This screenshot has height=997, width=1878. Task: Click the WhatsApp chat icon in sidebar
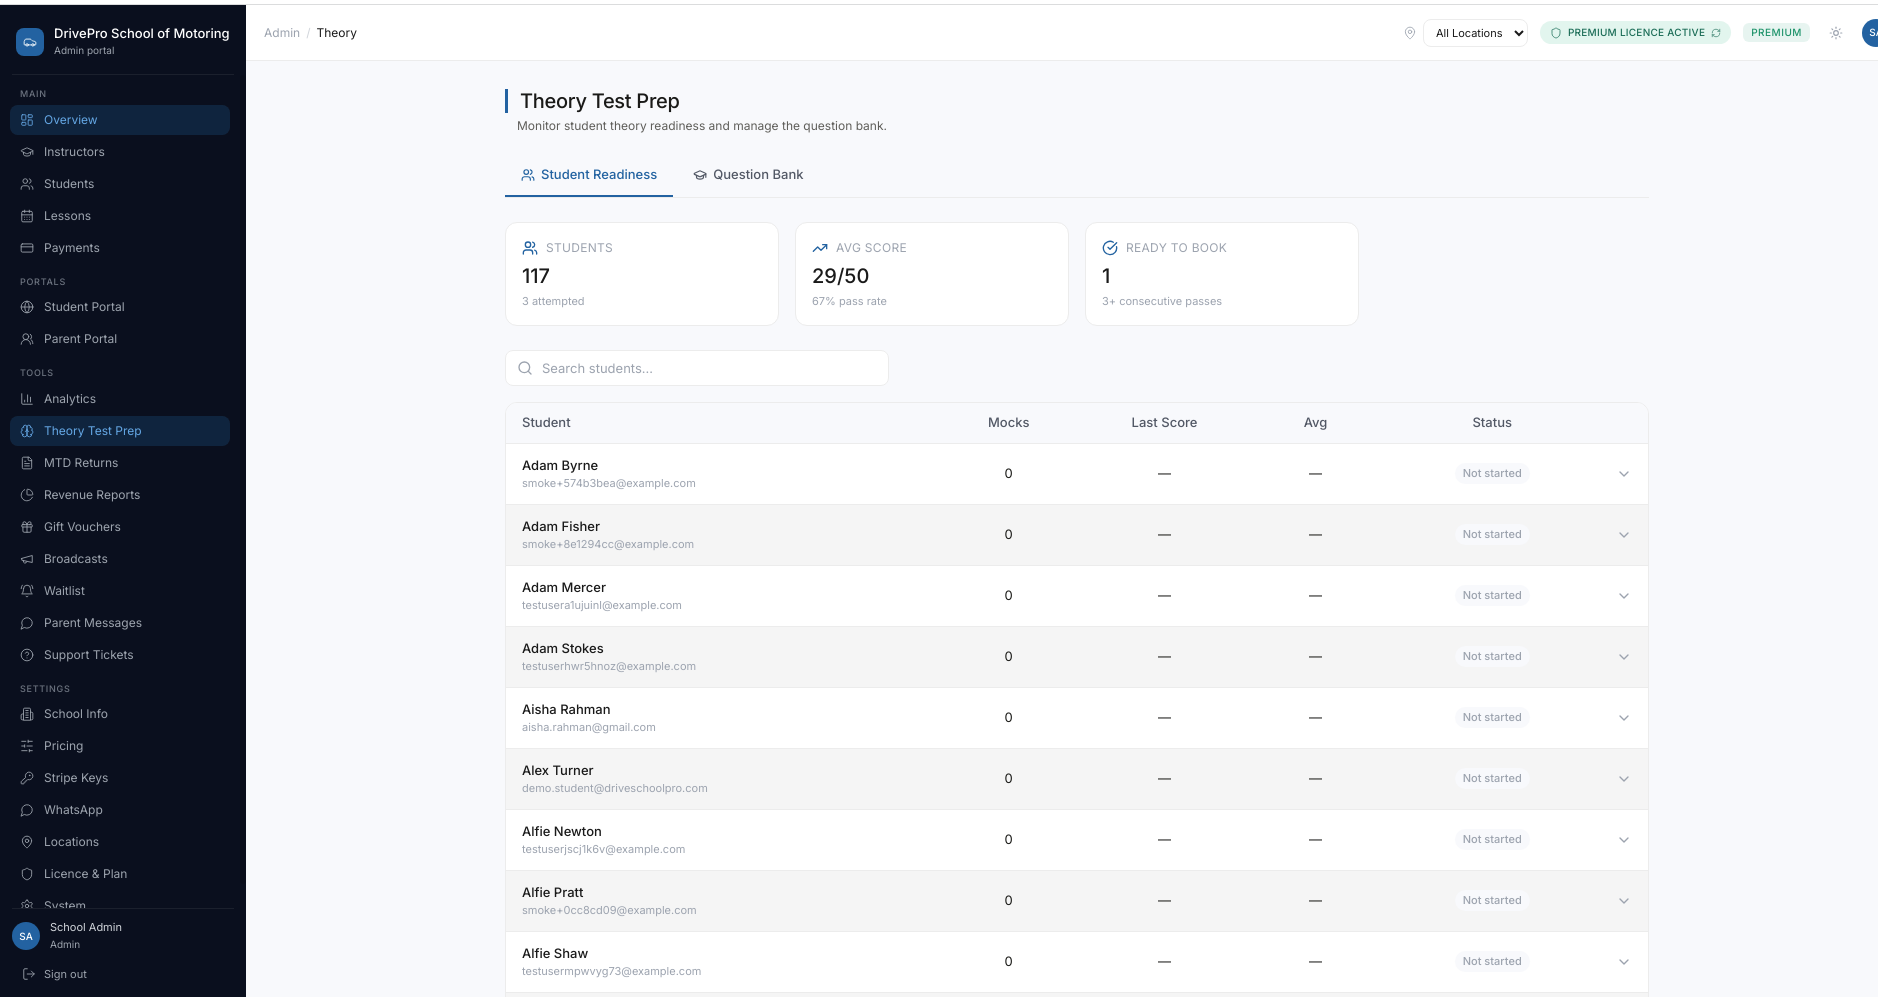(27, 810)
